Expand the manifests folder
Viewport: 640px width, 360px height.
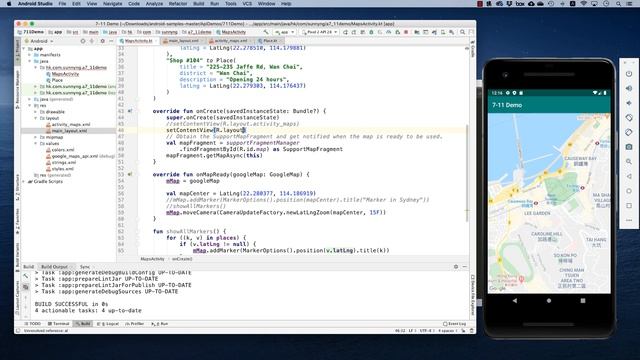tap(30, 55)
